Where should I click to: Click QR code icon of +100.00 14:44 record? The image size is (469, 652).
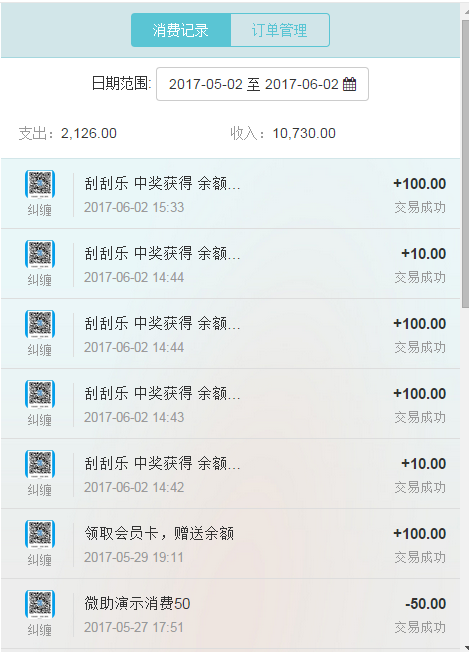click(x=40, y=324)
